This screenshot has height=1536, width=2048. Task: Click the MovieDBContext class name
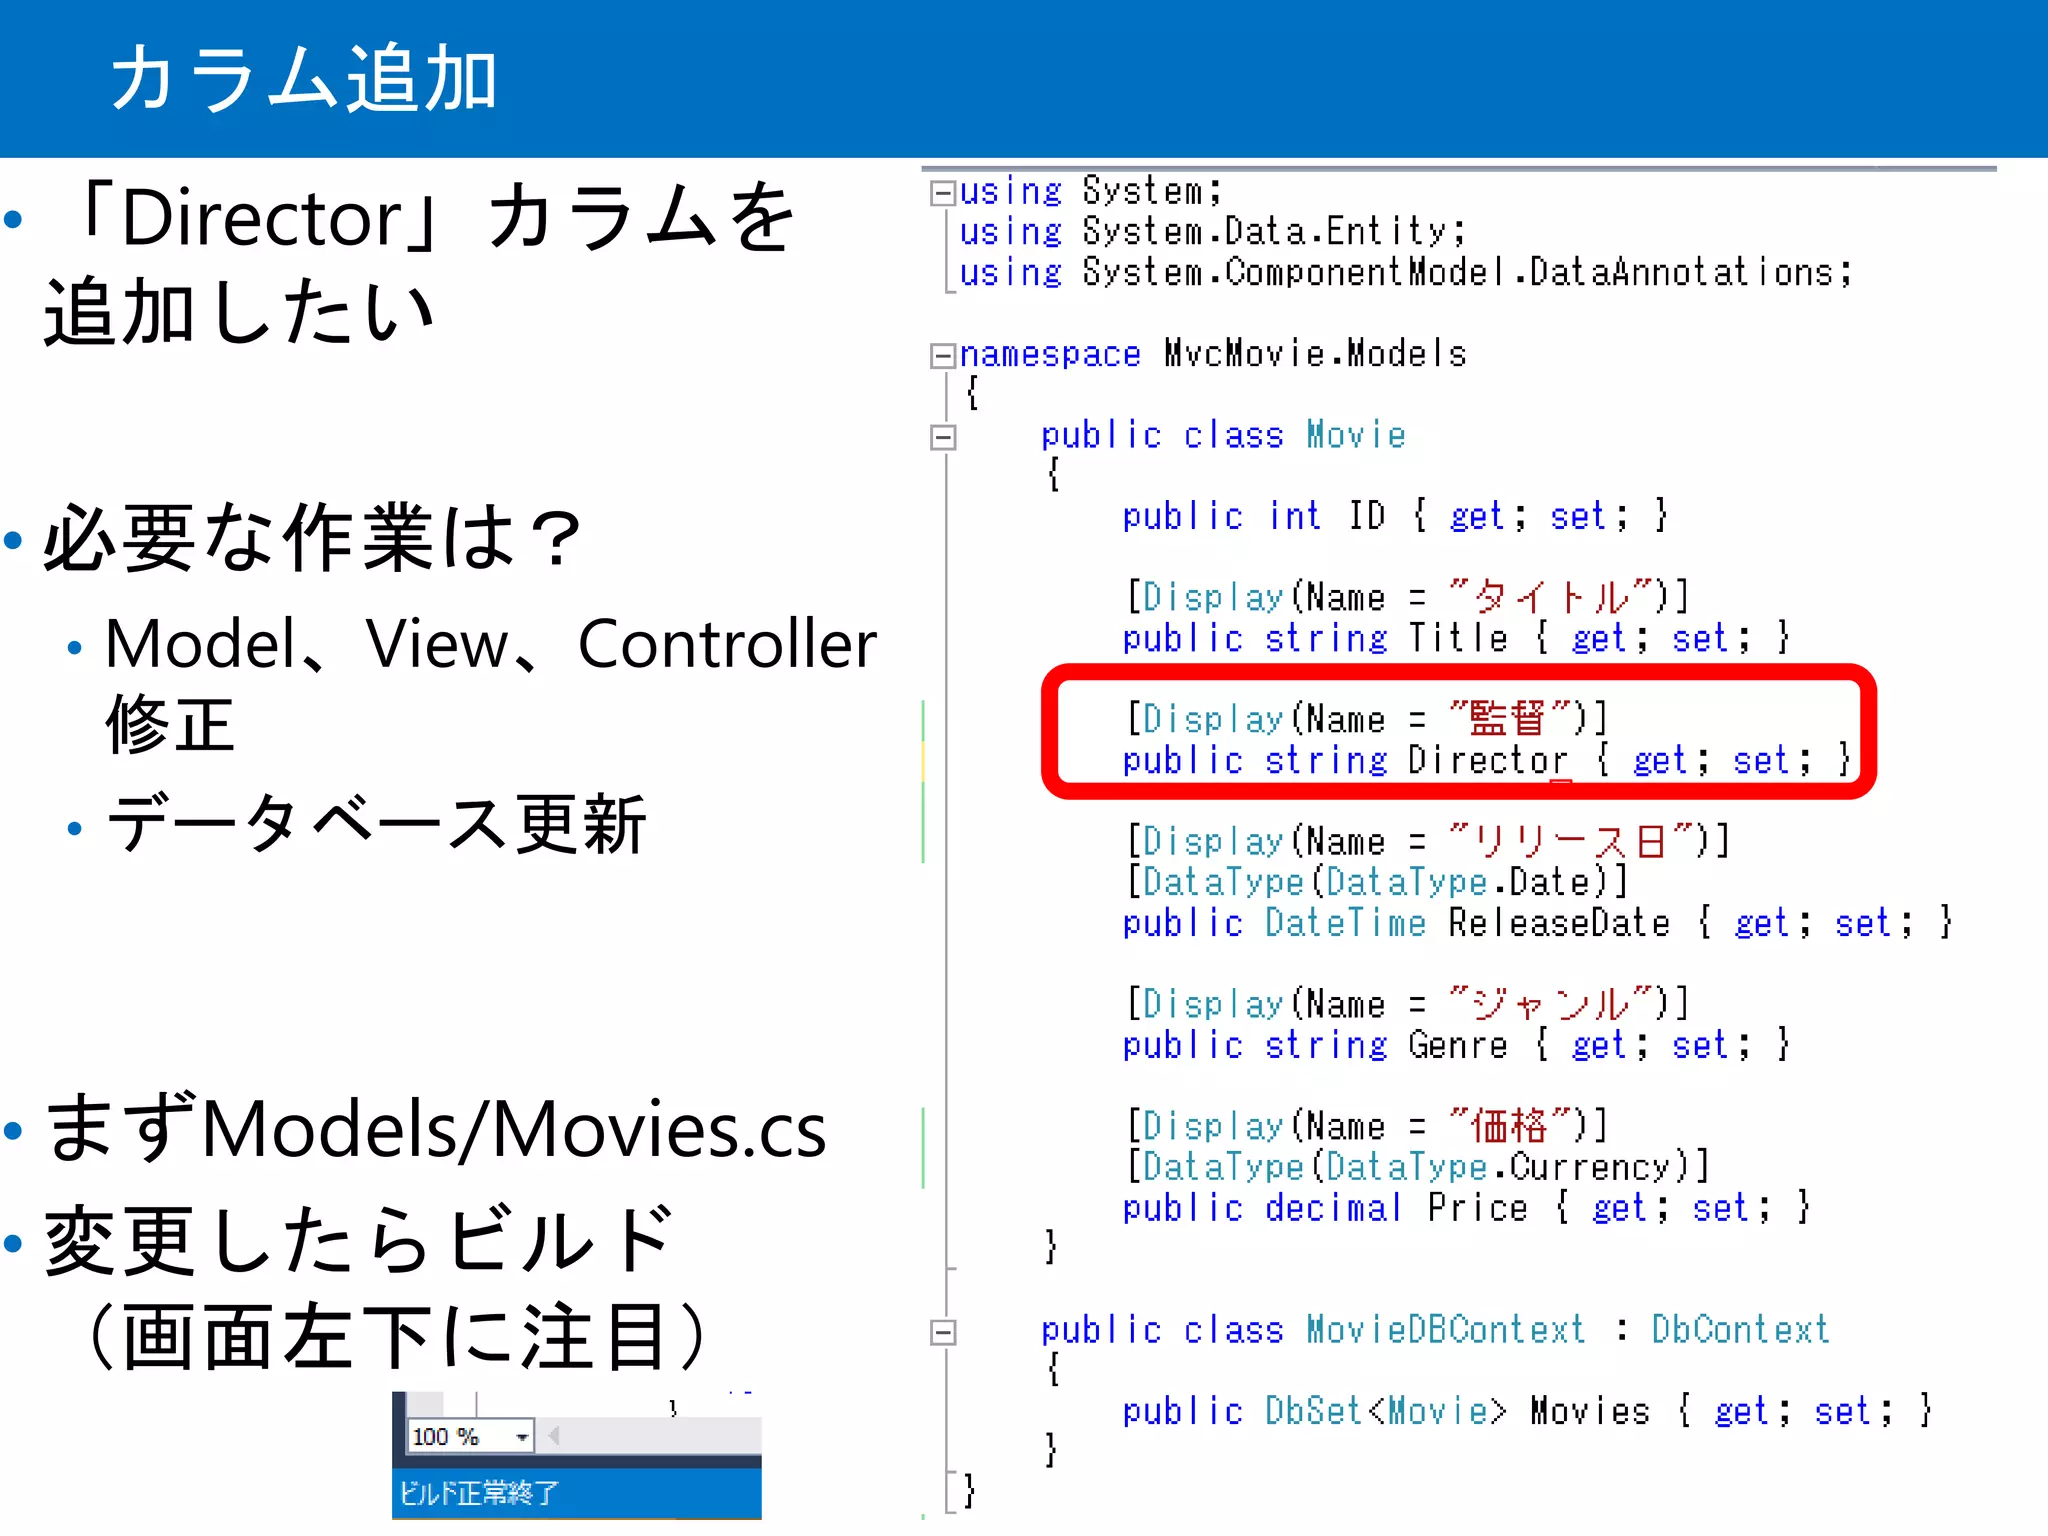(x=1446, y=1330)
